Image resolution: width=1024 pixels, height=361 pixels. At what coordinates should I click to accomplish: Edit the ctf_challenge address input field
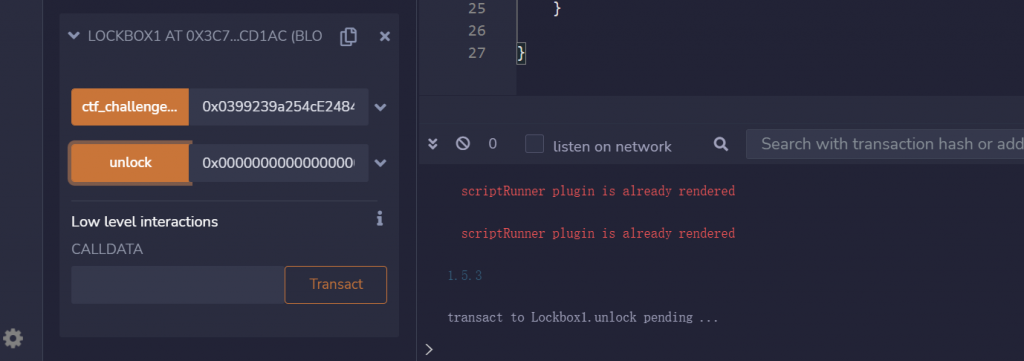279,107
